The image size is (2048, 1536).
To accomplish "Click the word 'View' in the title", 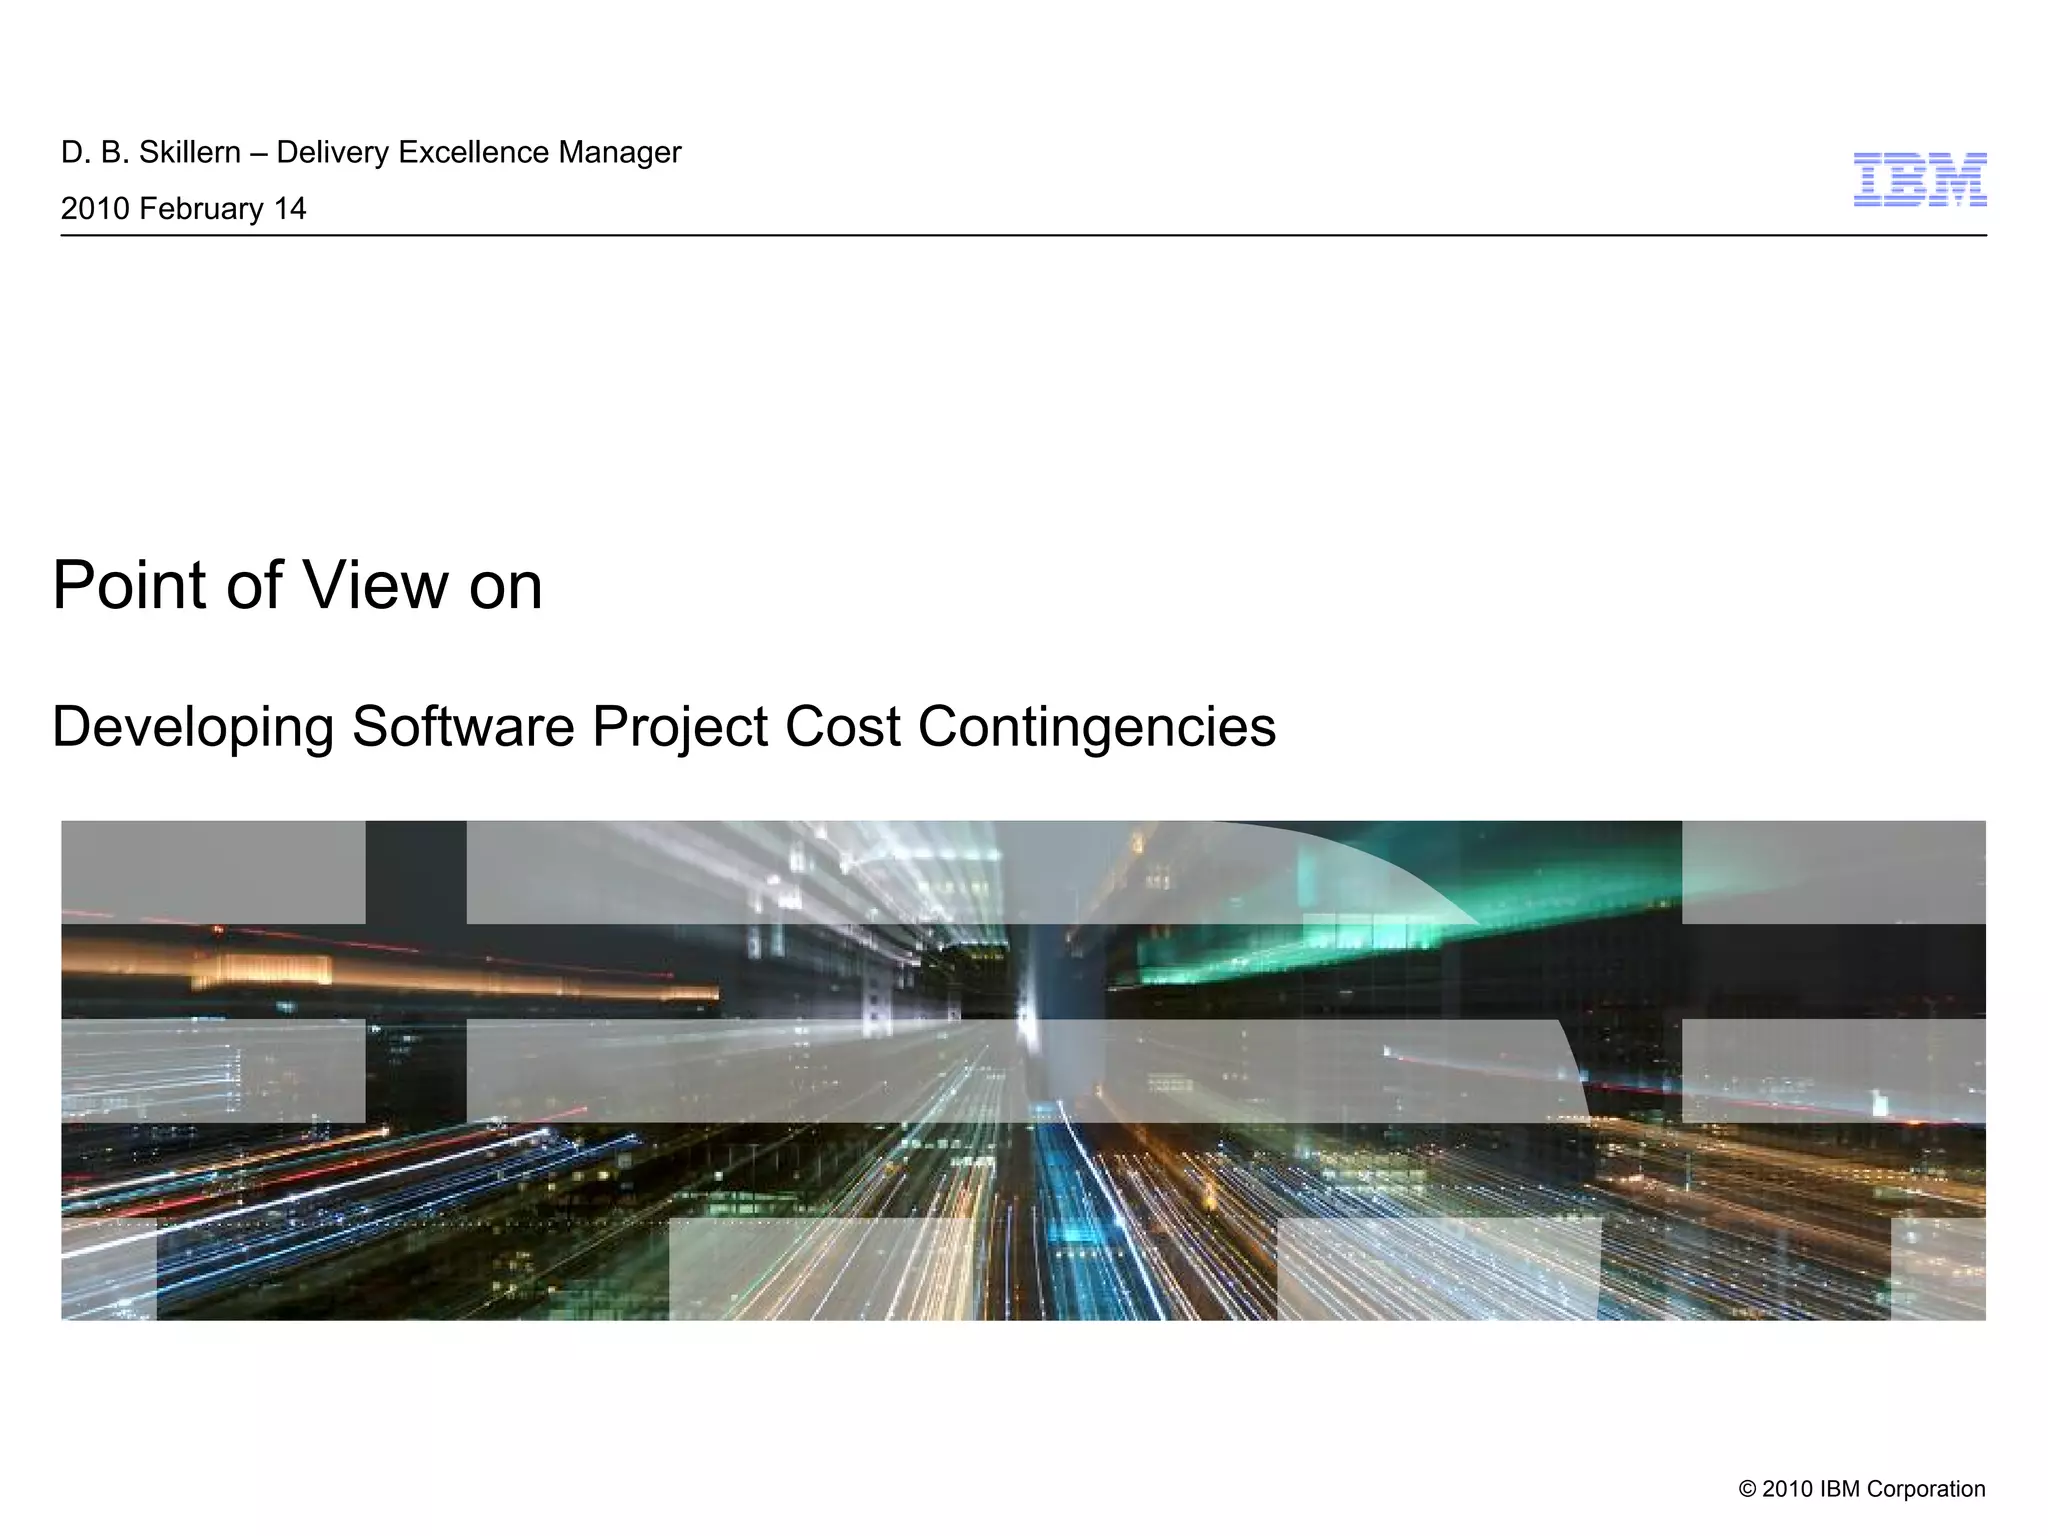I will click(x=375, y=585).
